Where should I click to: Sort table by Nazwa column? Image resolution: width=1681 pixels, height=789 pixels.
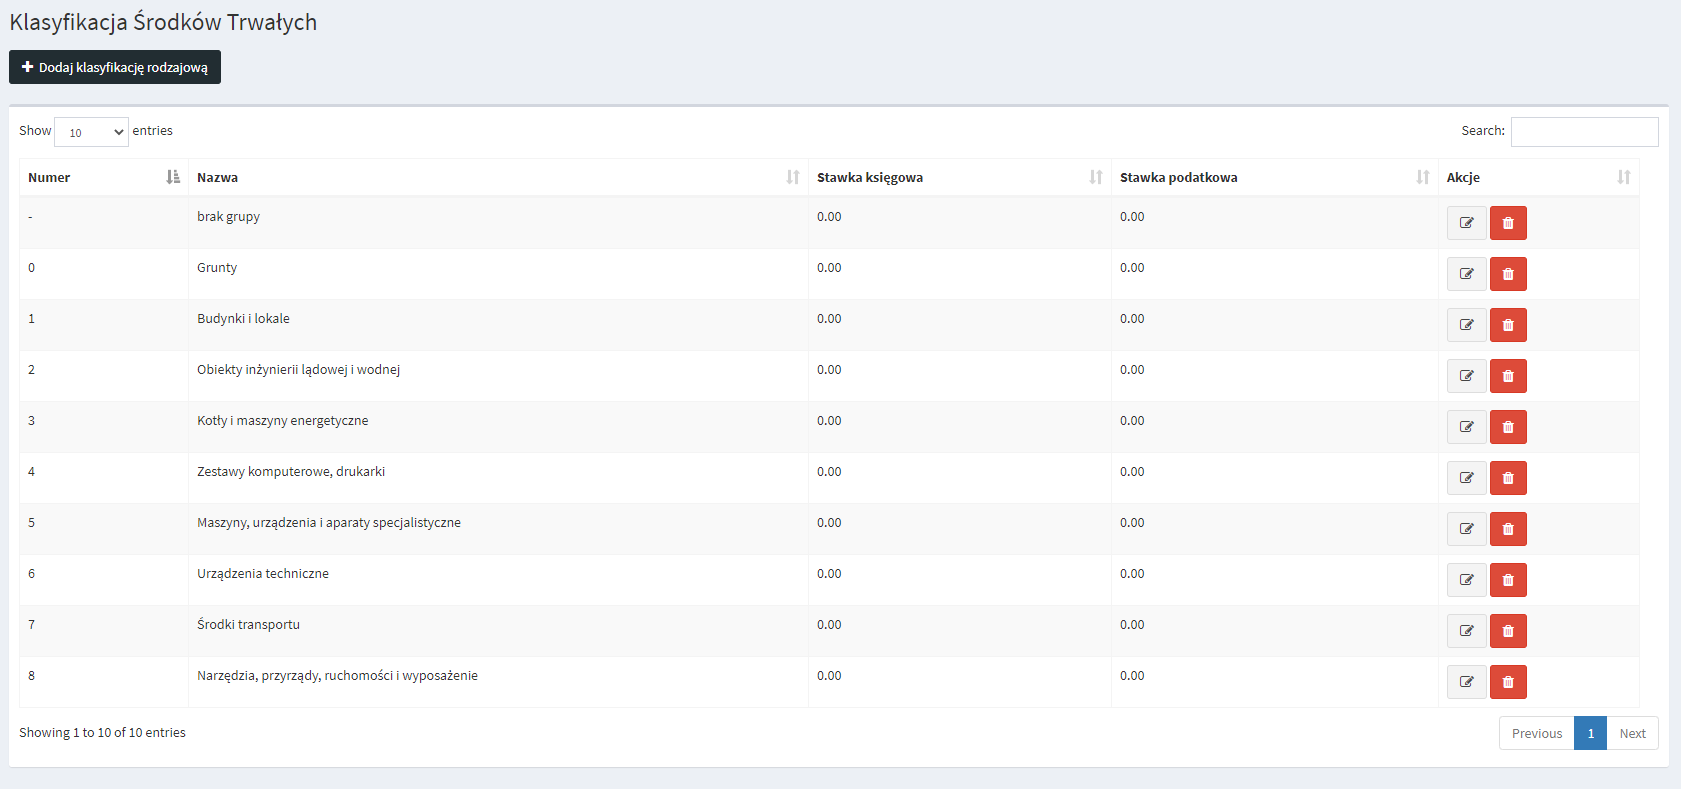click(x=497, y=177)
